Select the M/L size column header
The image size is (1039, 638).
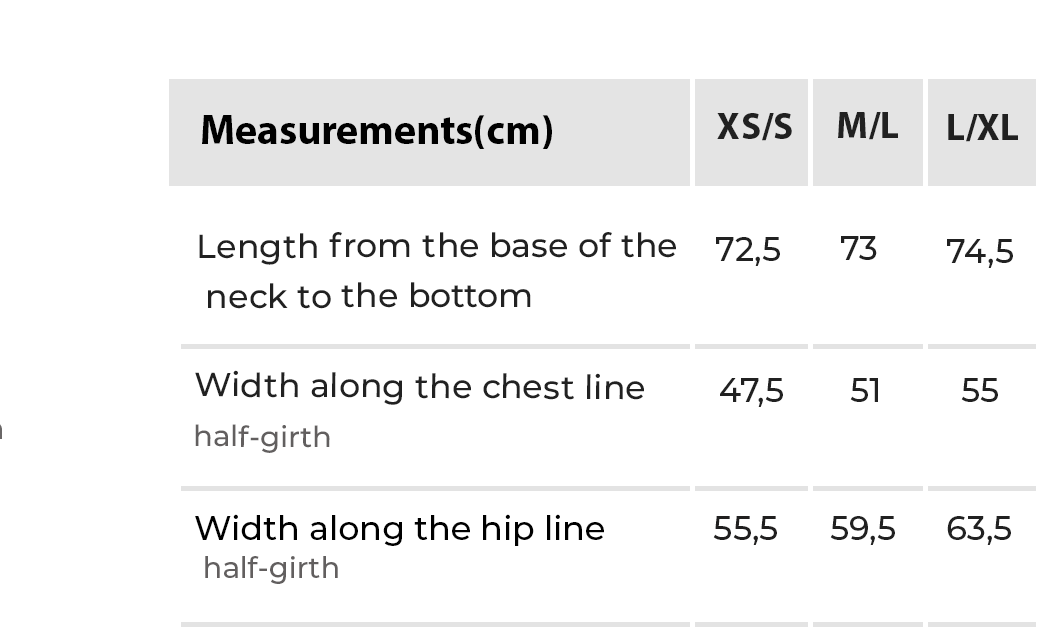click(867, 127)
